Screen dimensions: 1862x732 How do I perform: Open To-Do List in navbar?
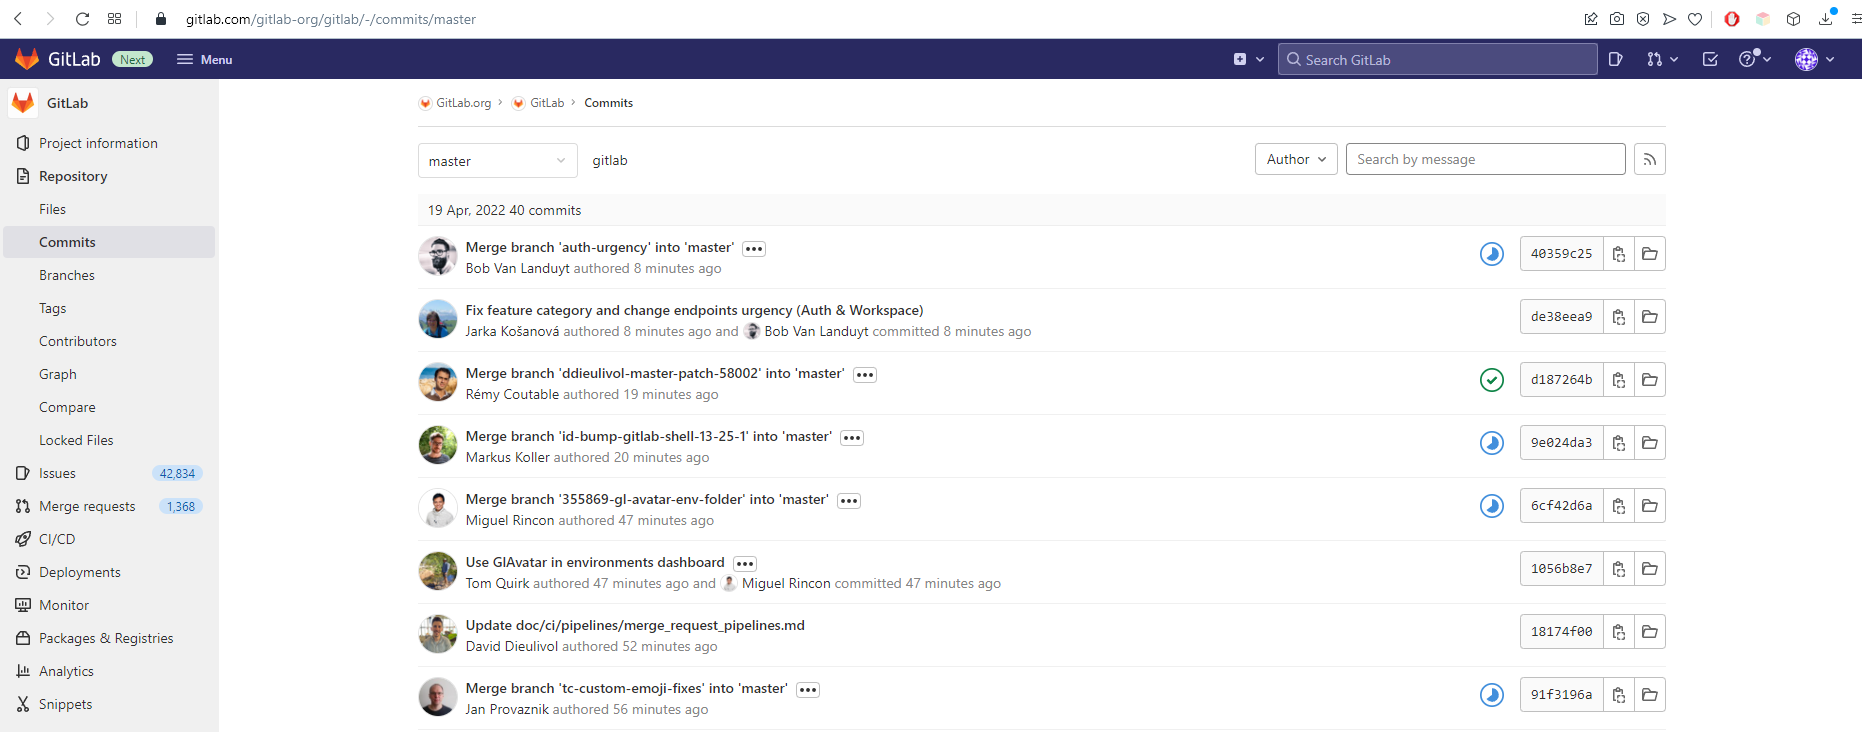point(1710,59)
